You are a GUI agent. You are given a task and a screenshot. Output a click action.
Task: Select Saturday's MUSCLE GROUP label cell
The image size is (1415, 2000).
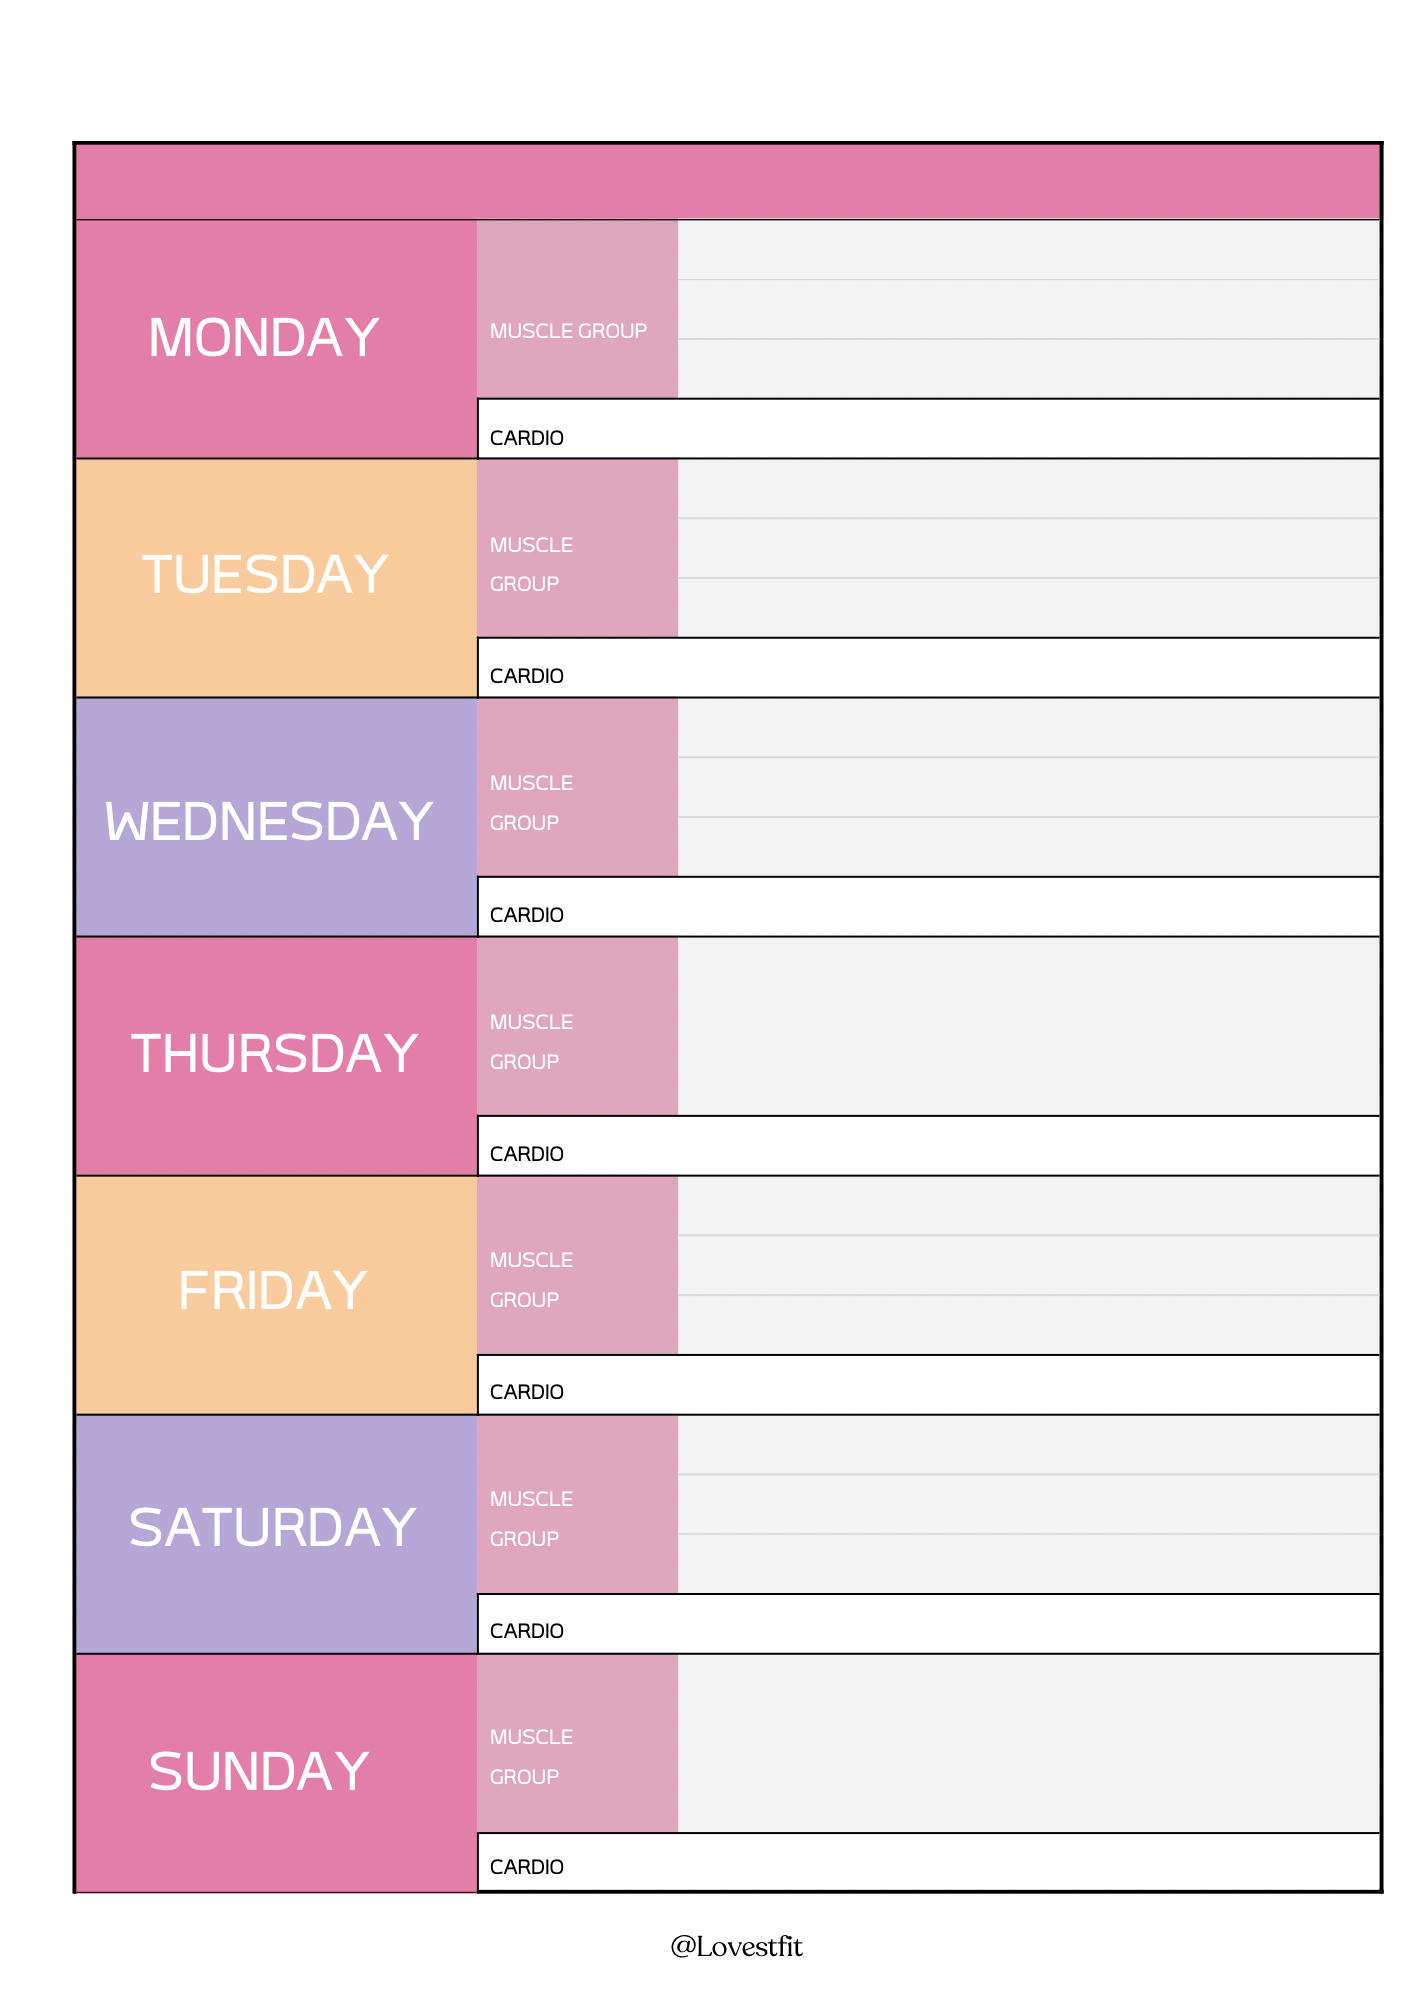pos(577,1504)
